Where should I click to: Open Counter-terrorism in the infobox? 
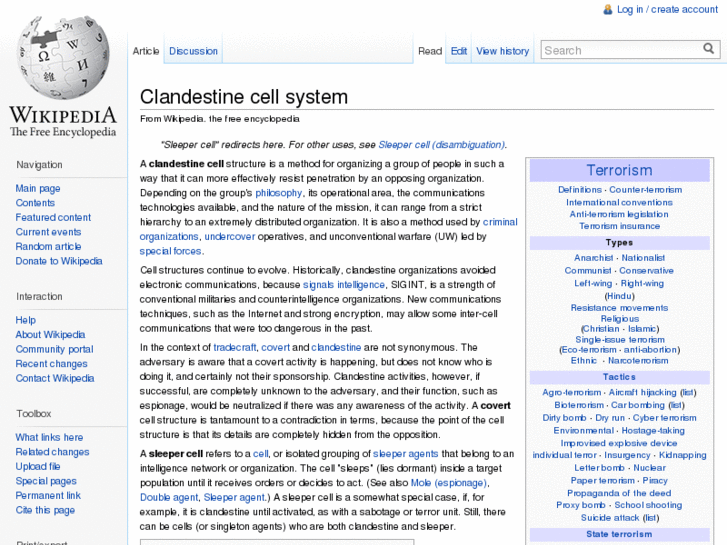(x=645, y=190)
